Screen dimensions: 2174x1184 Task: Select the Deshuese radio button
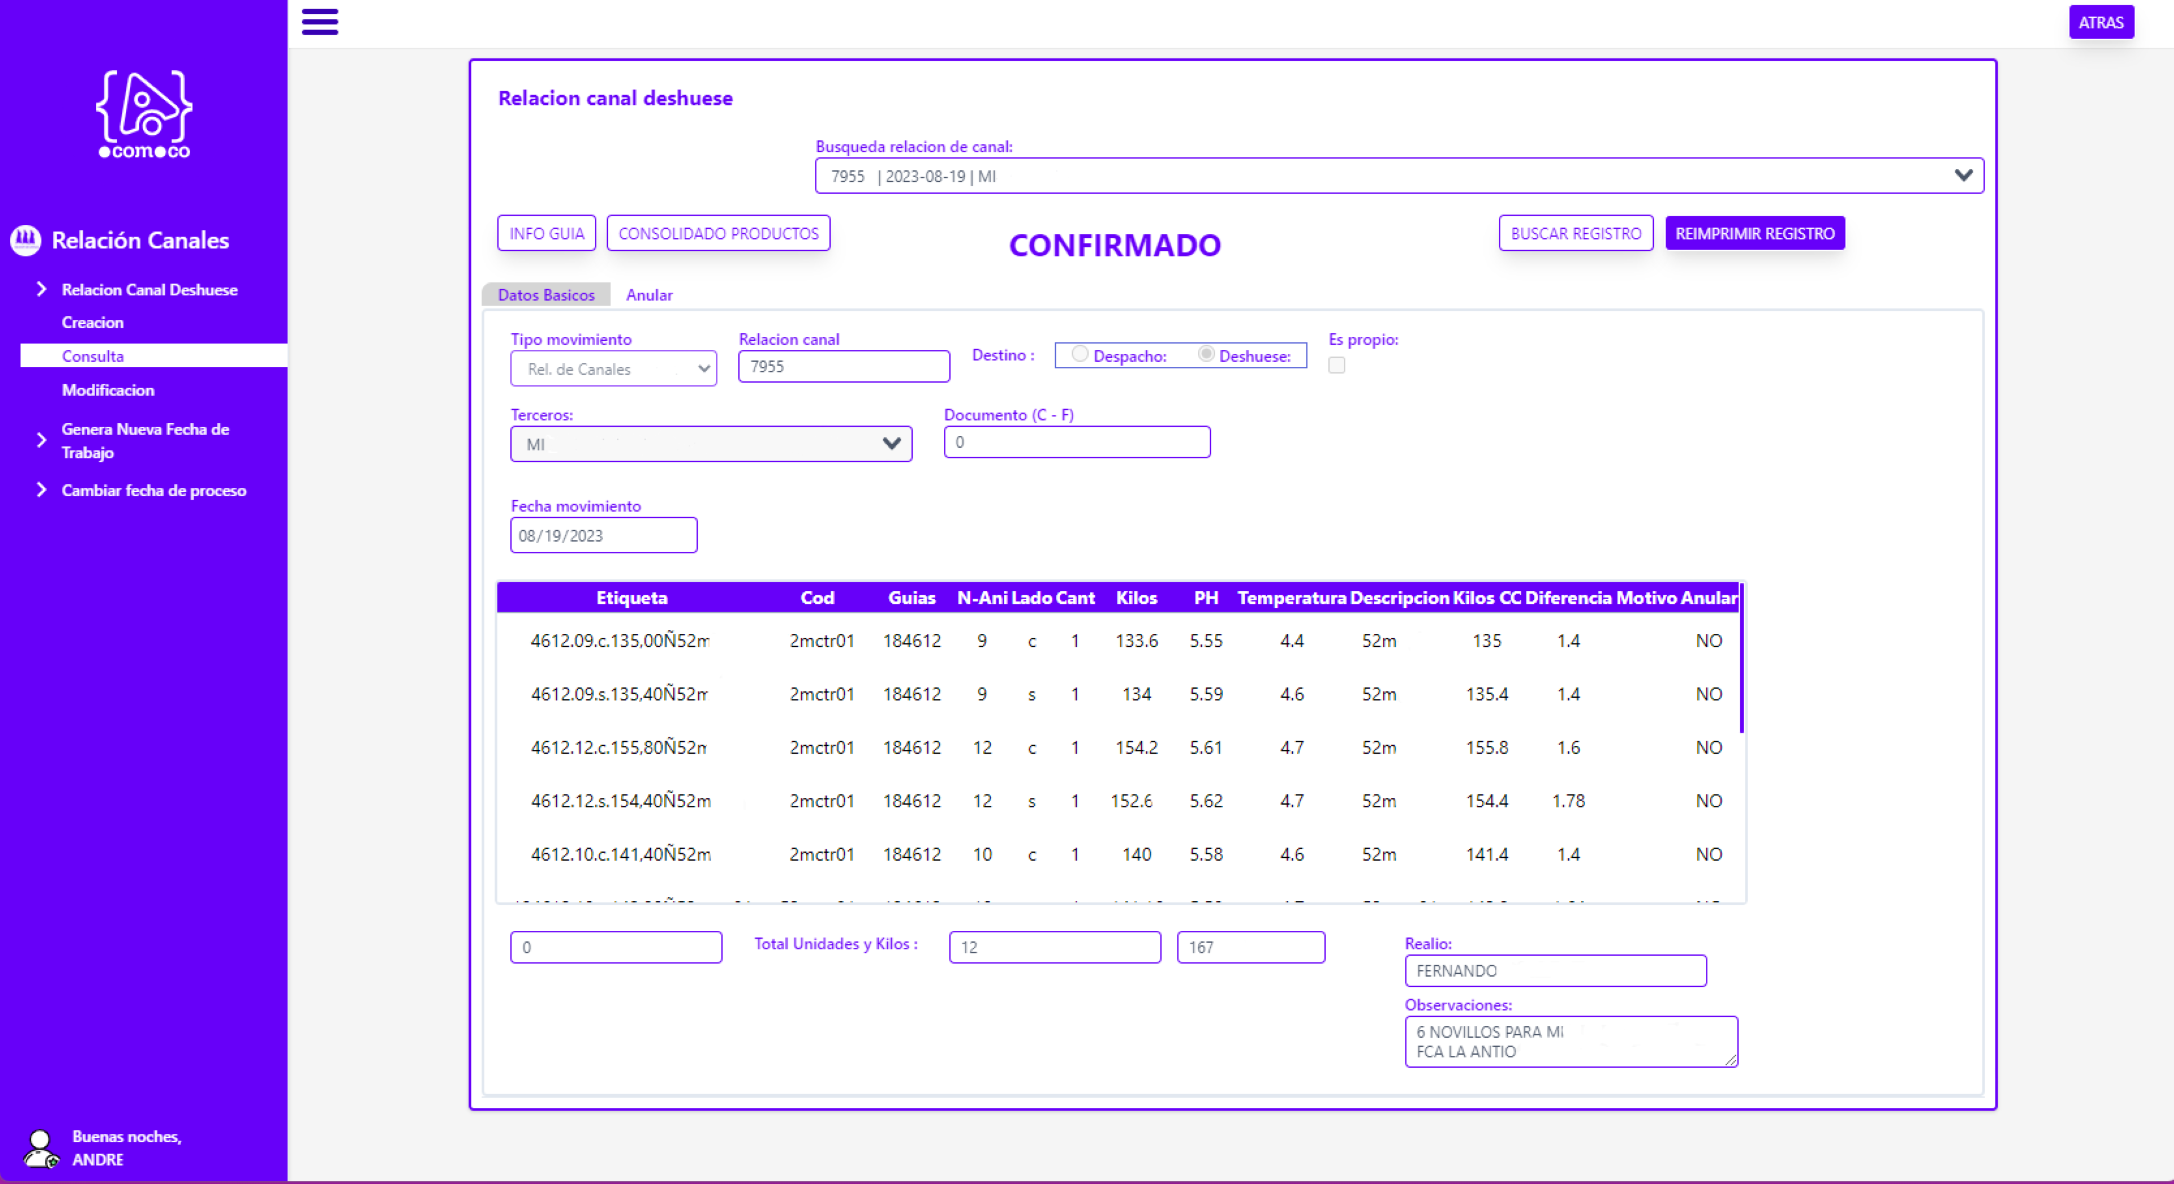click(1206, 354)
